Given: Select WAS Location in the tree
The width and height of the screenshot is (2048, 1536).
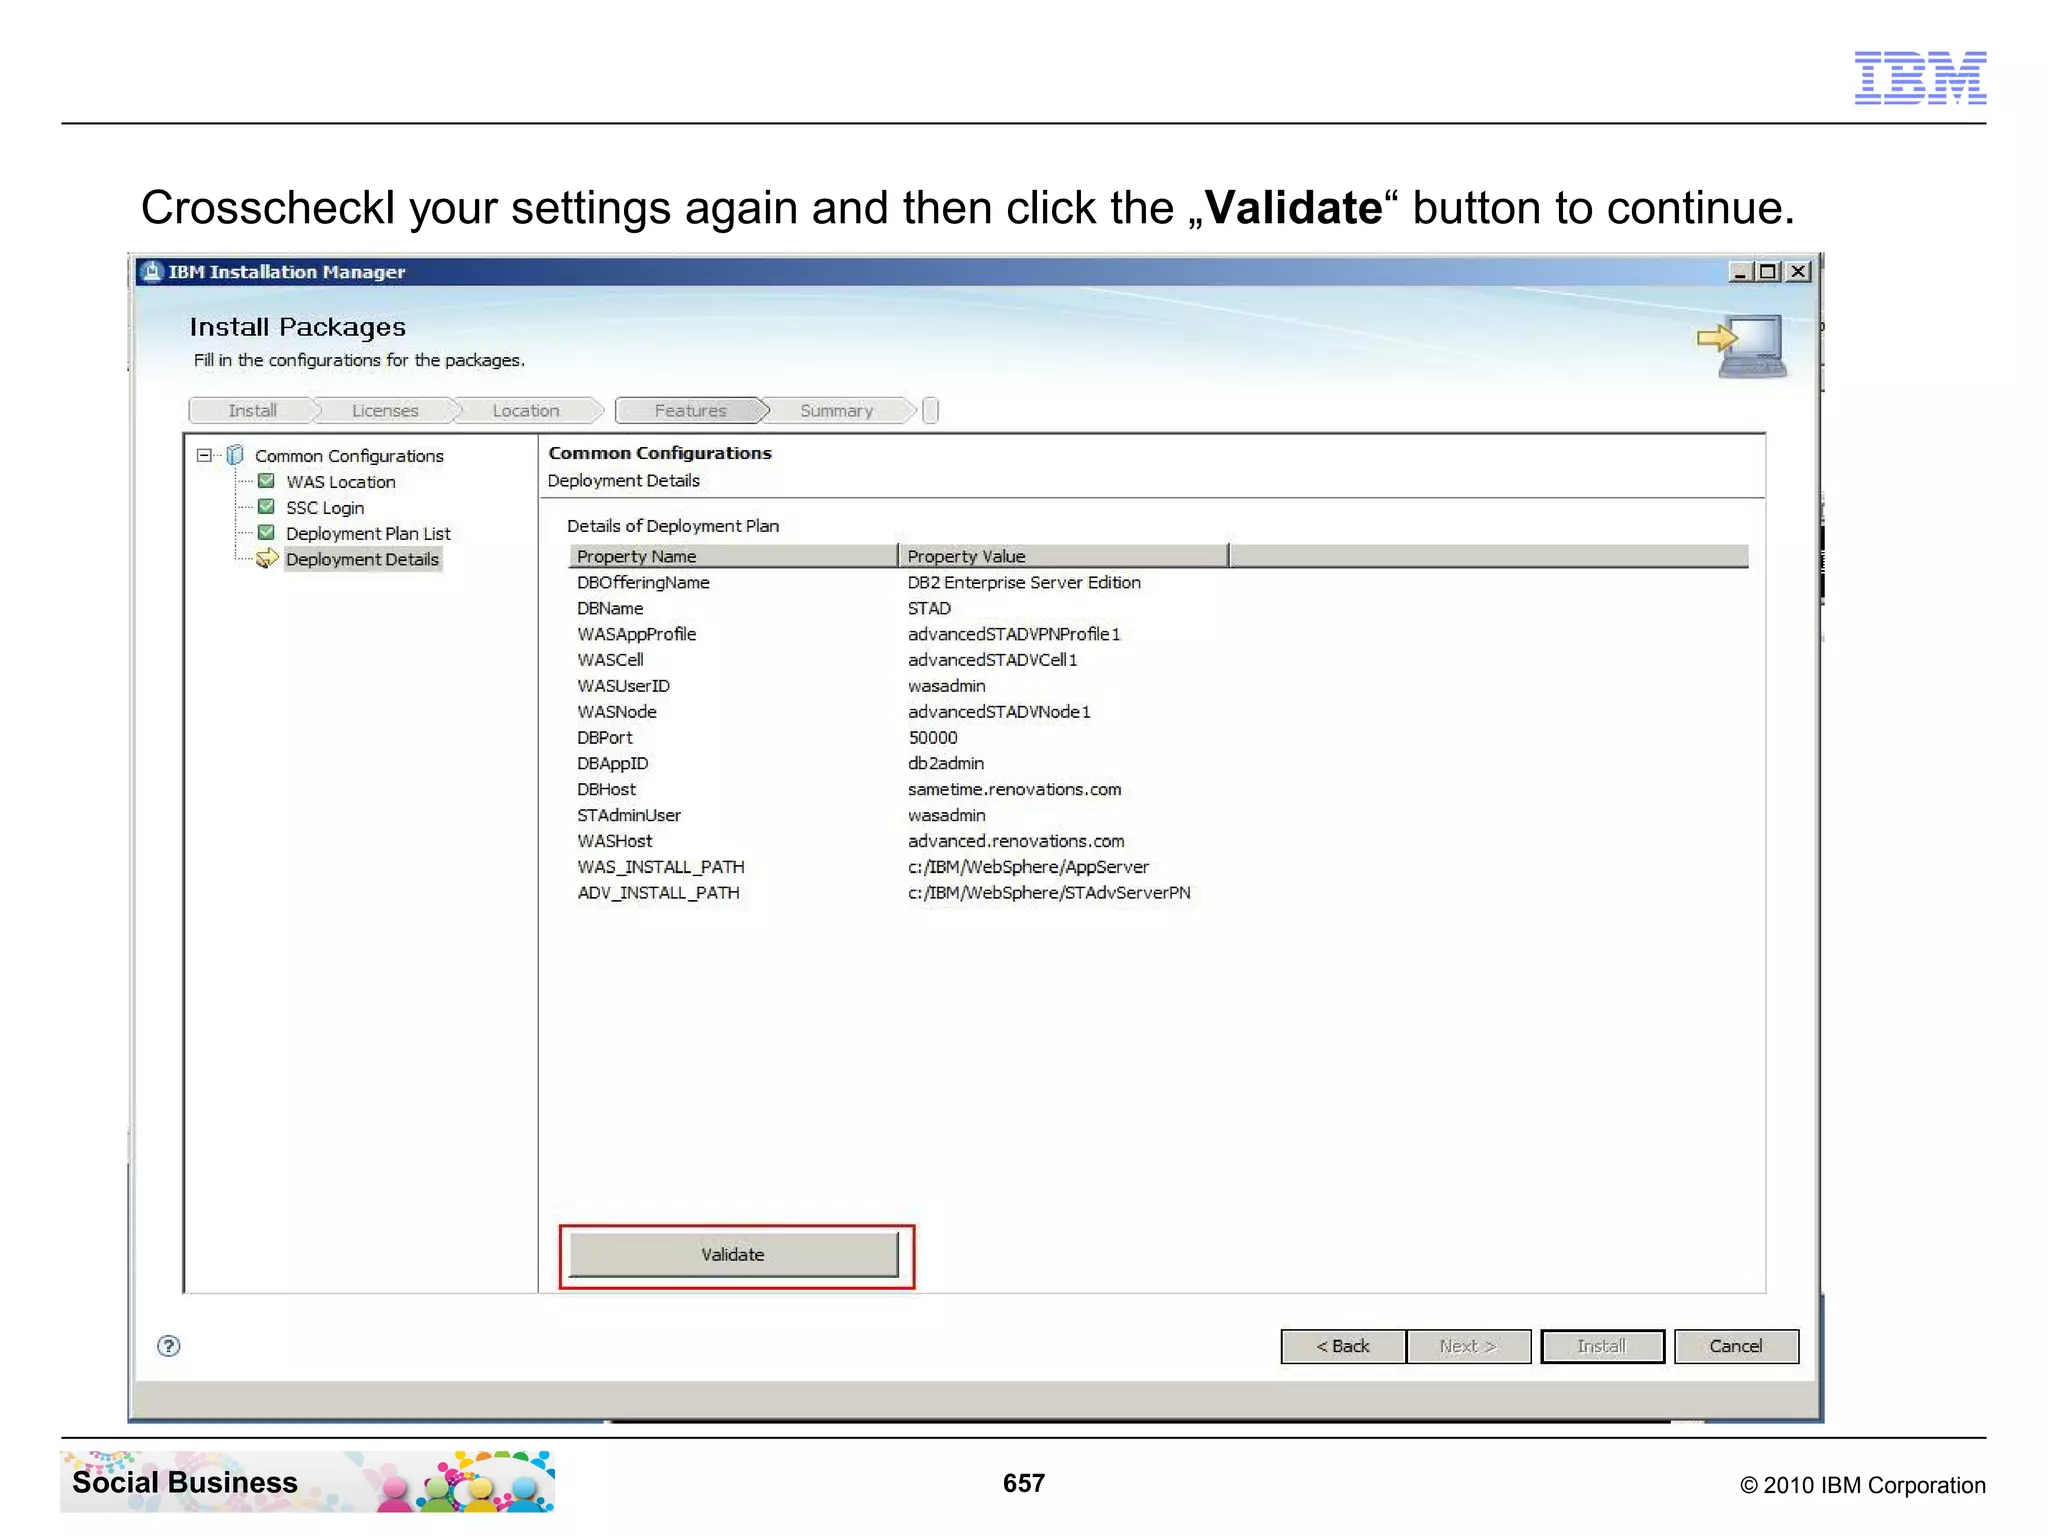Looking at the screenshot, I should coord(341,482).
